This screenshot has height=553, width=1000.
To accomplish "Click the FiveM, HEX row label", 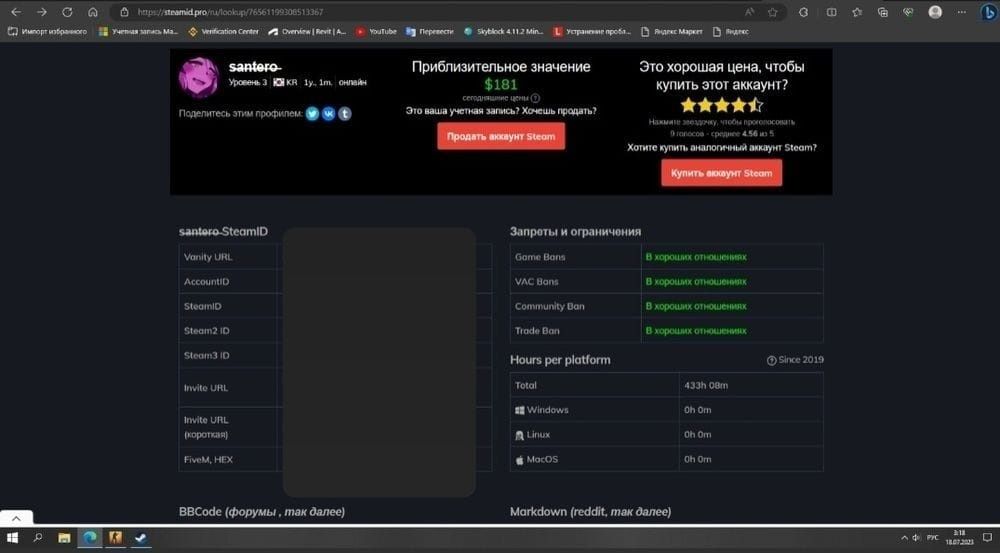I will pyautogui.click(x=208, y=459).
